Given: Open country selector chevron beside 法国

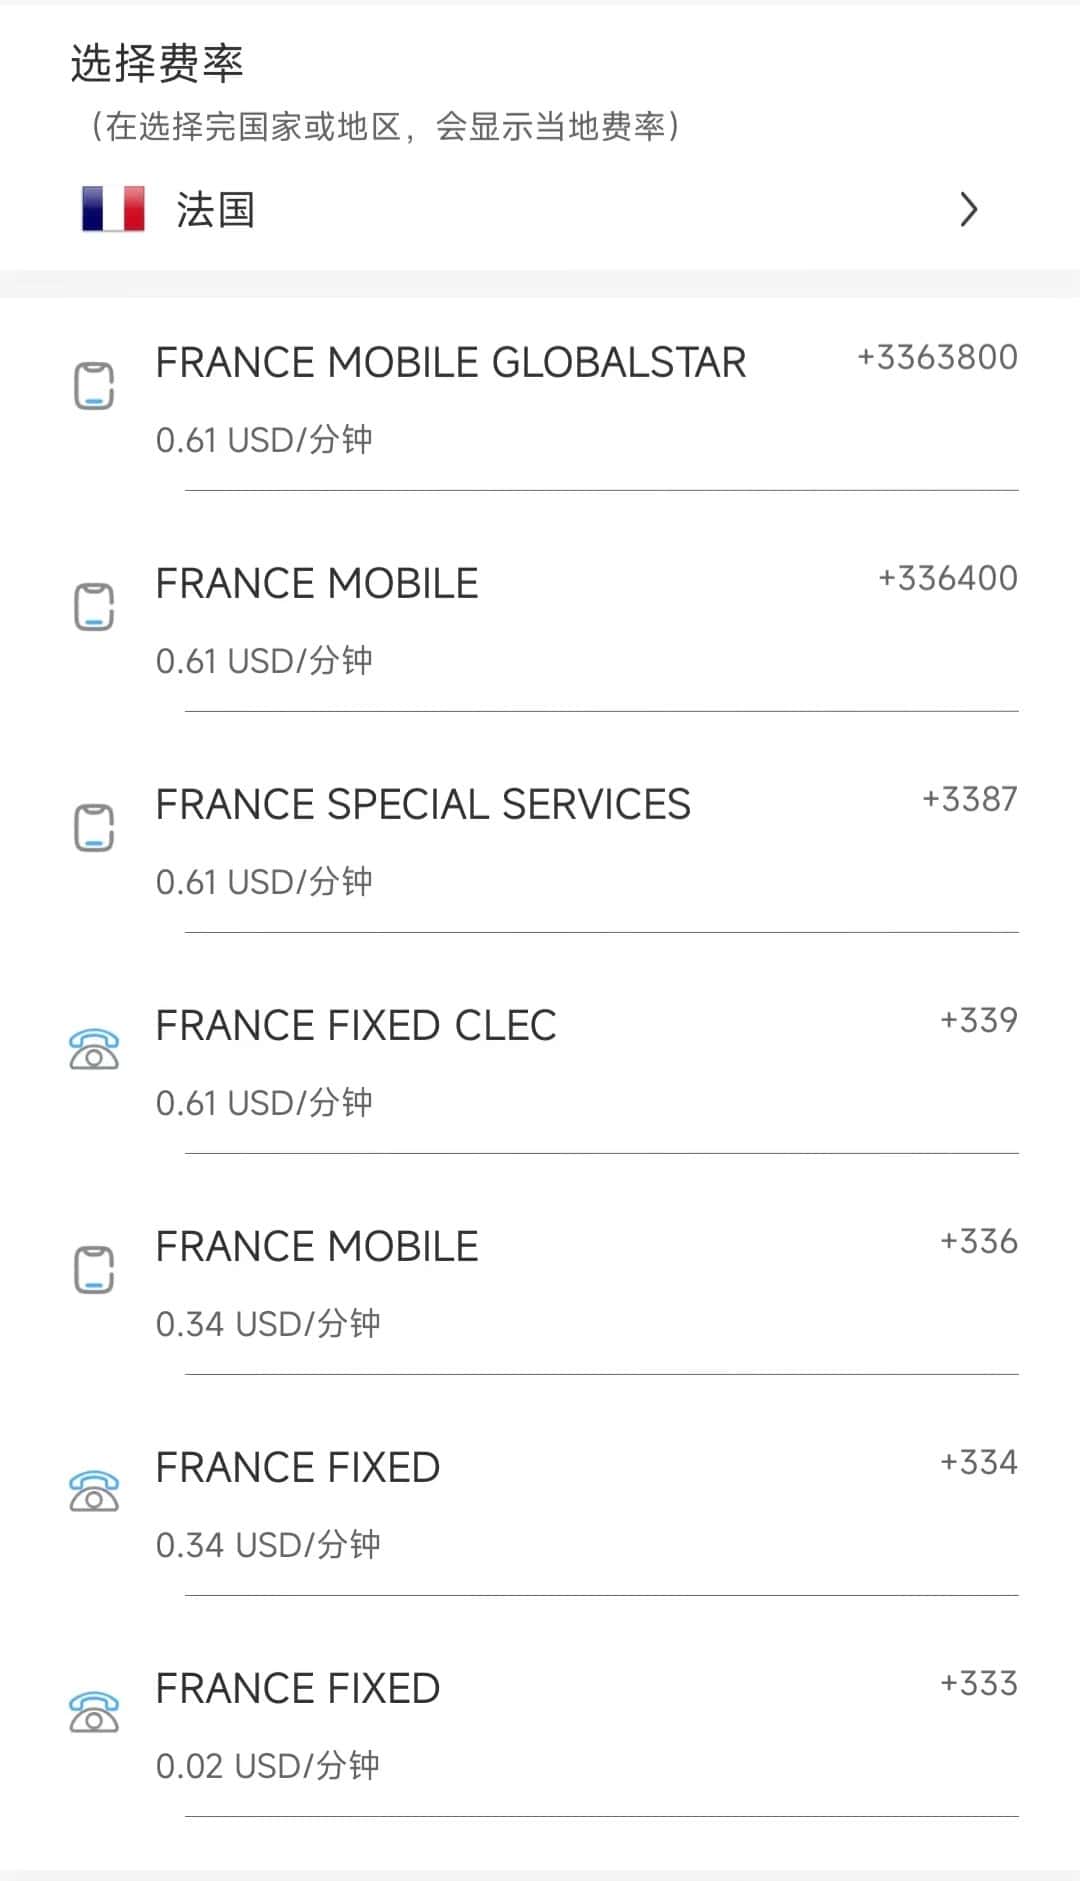Looking at the screenshot, I should click(x=967, y=209).
